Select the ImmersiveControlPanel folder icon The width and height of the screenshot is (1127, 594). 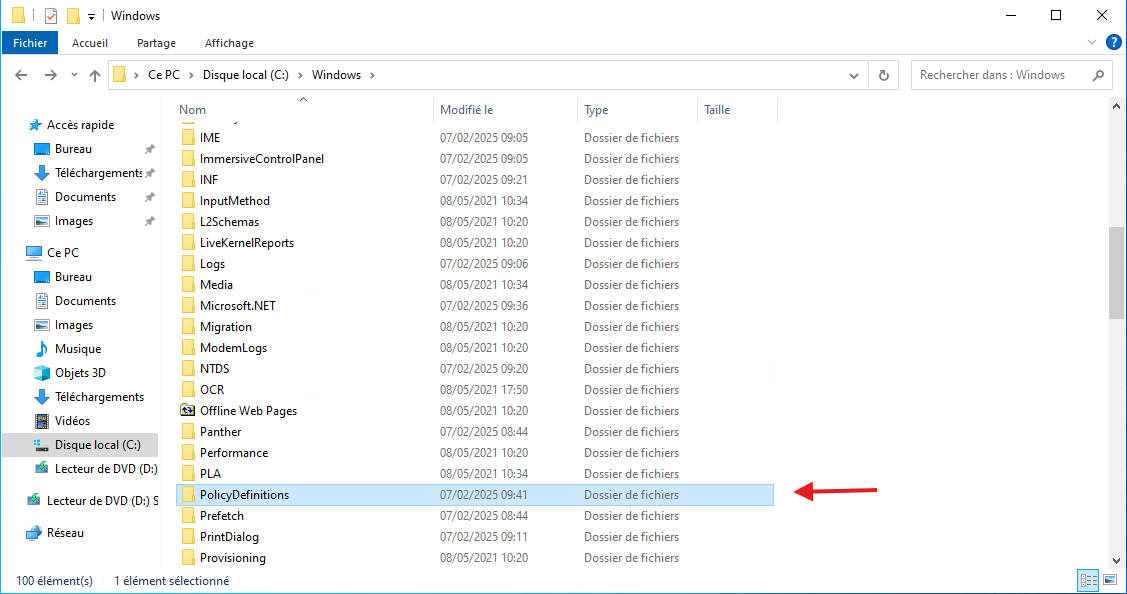pyautogui.click(x=188, y=159)
